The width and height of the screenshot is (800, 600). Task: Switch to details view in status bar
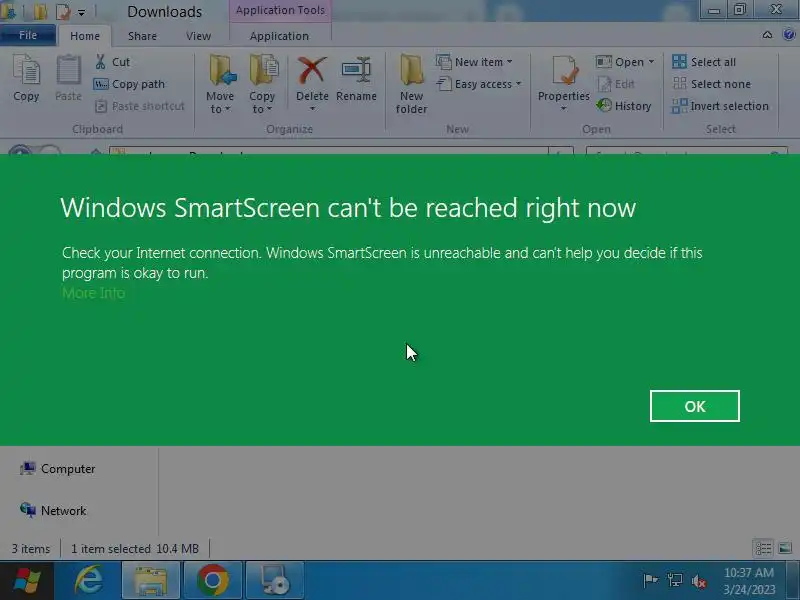pyautogui.click(x=763, y=548)
